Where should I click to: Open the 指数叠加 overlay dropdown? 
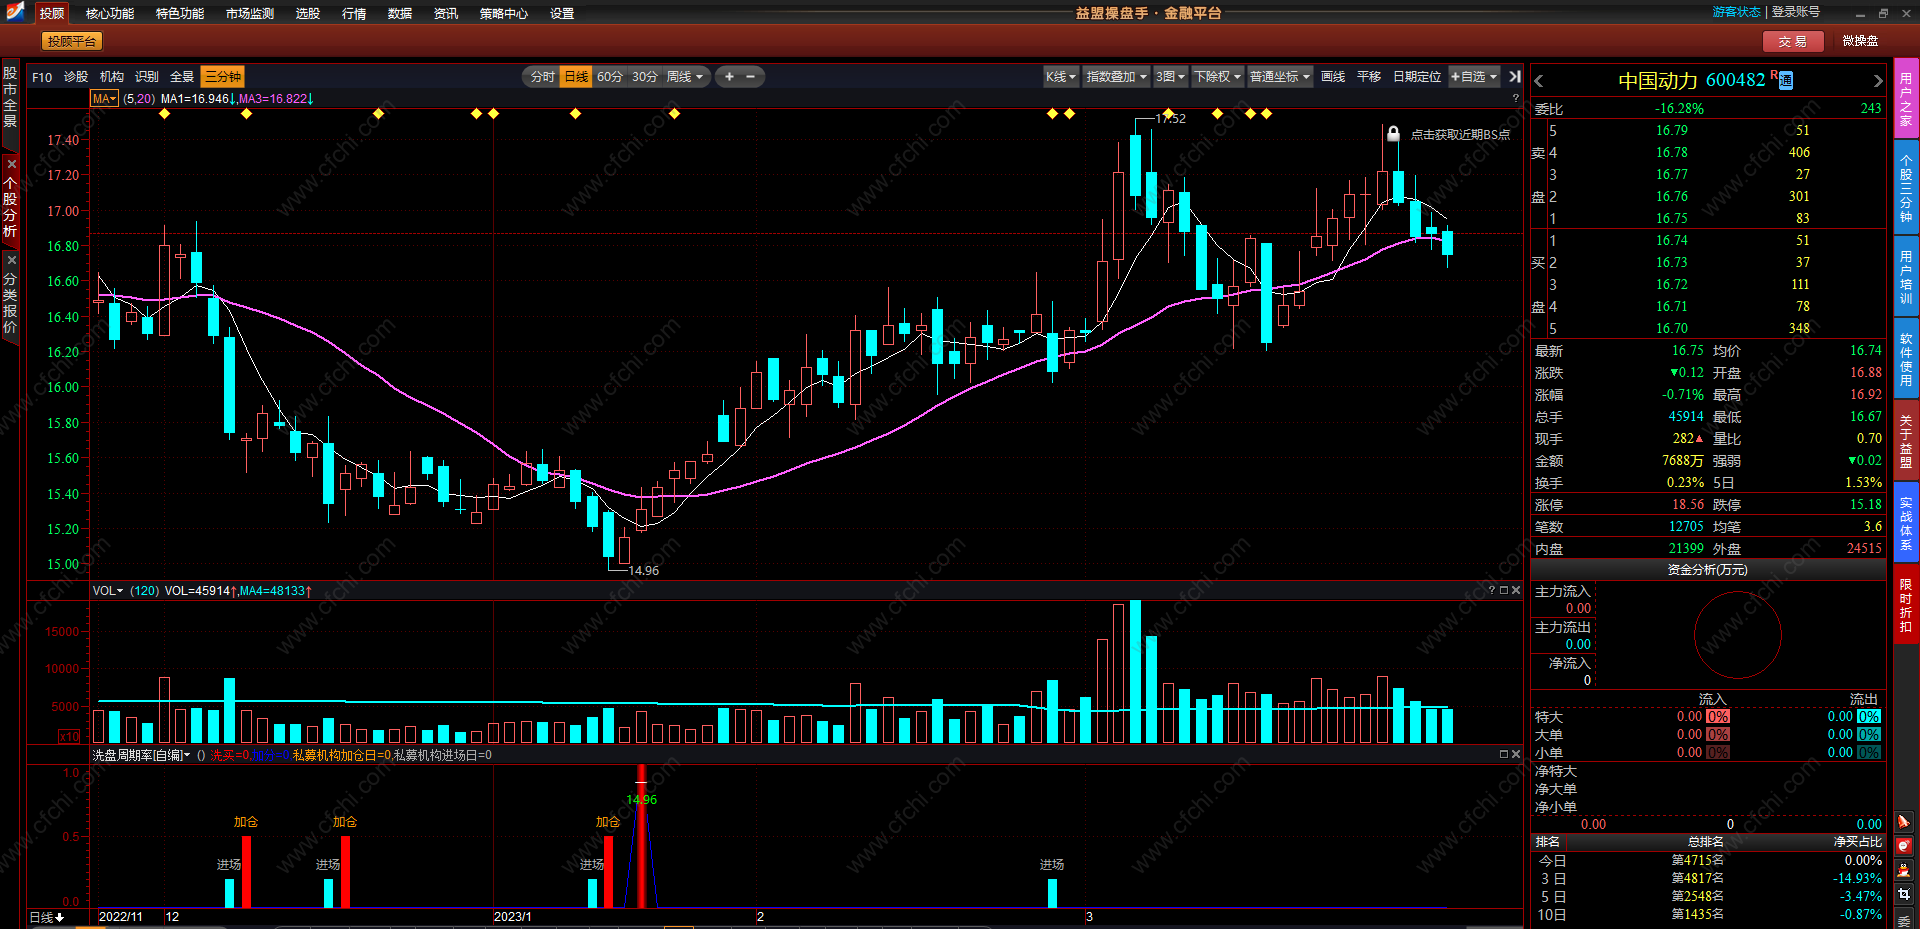click(1117, 77)
